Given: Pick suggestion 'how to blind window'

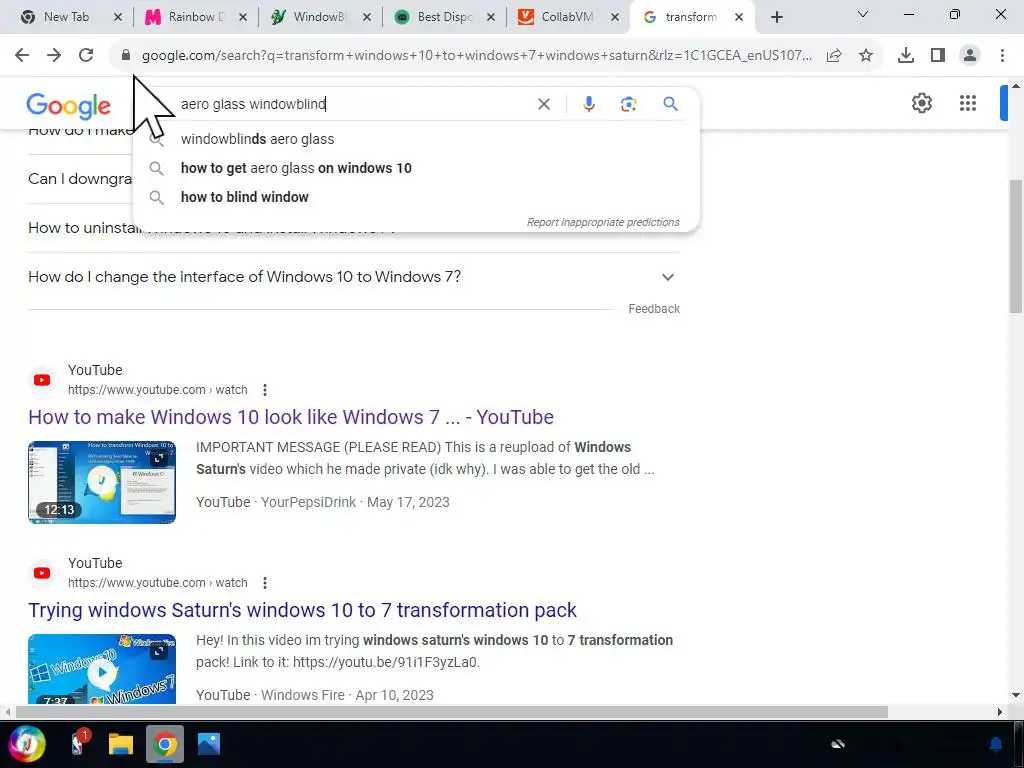Looking at the screenshot, I should pyautogui.click(x=416, y=197).
